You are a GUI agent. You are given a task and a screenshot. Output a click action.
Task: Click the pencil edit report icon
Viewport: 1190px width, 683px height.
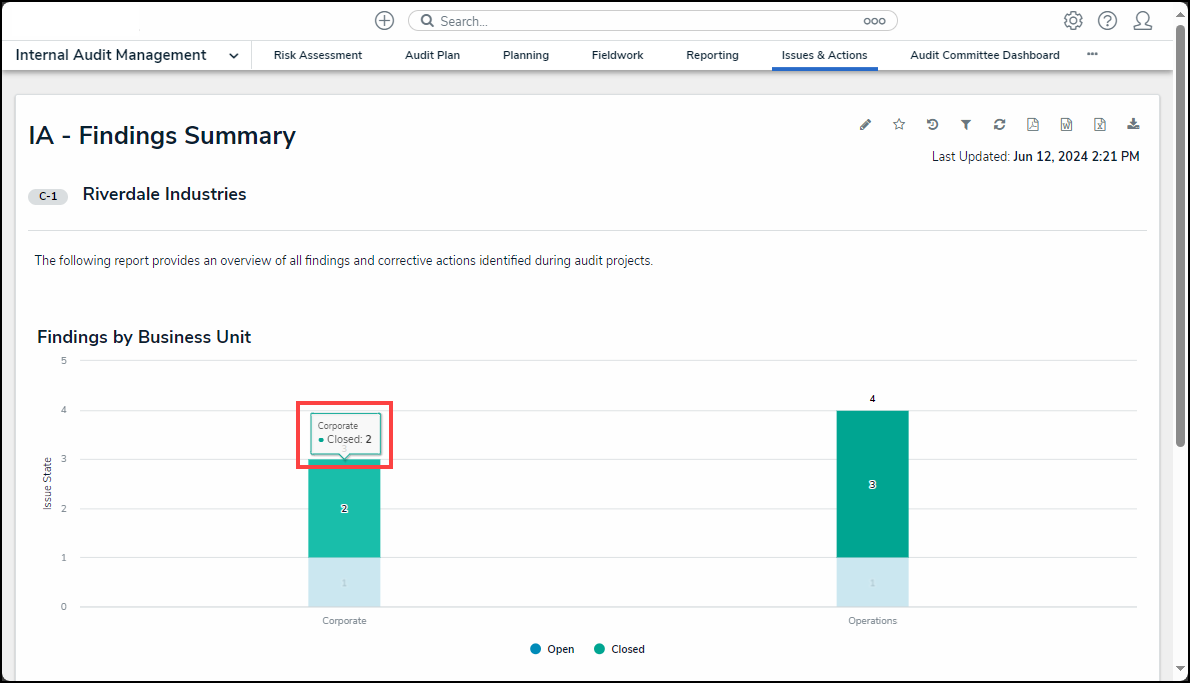coord(865,125)
